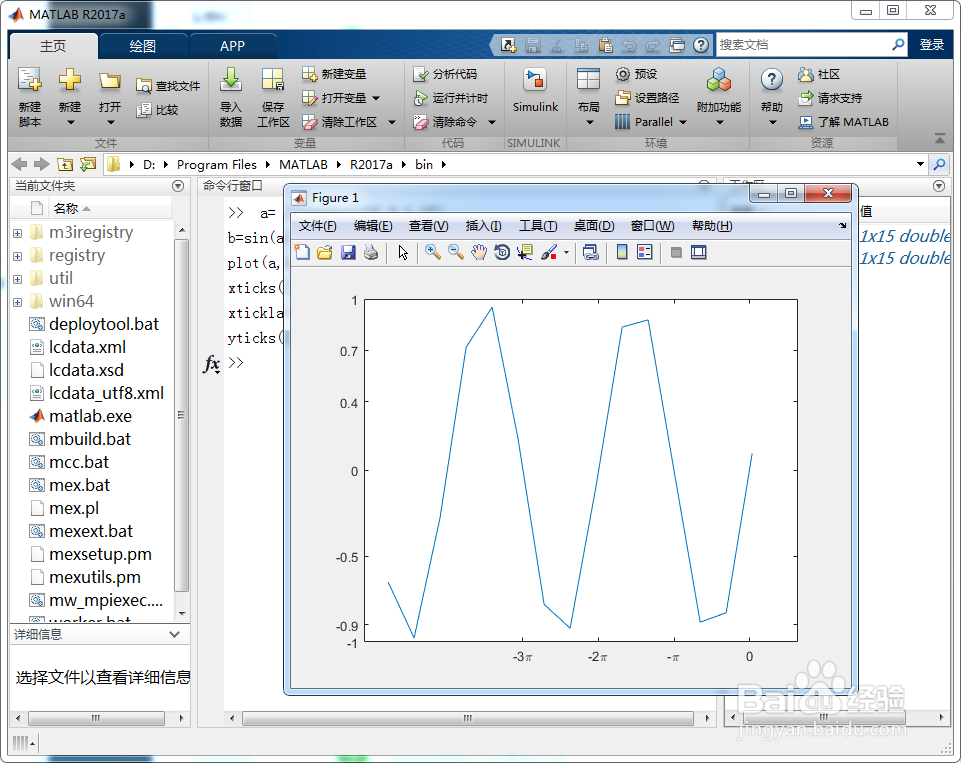Switch to APP tab
961x763 pixels.
pyautogui.click(x=232, y=46)
